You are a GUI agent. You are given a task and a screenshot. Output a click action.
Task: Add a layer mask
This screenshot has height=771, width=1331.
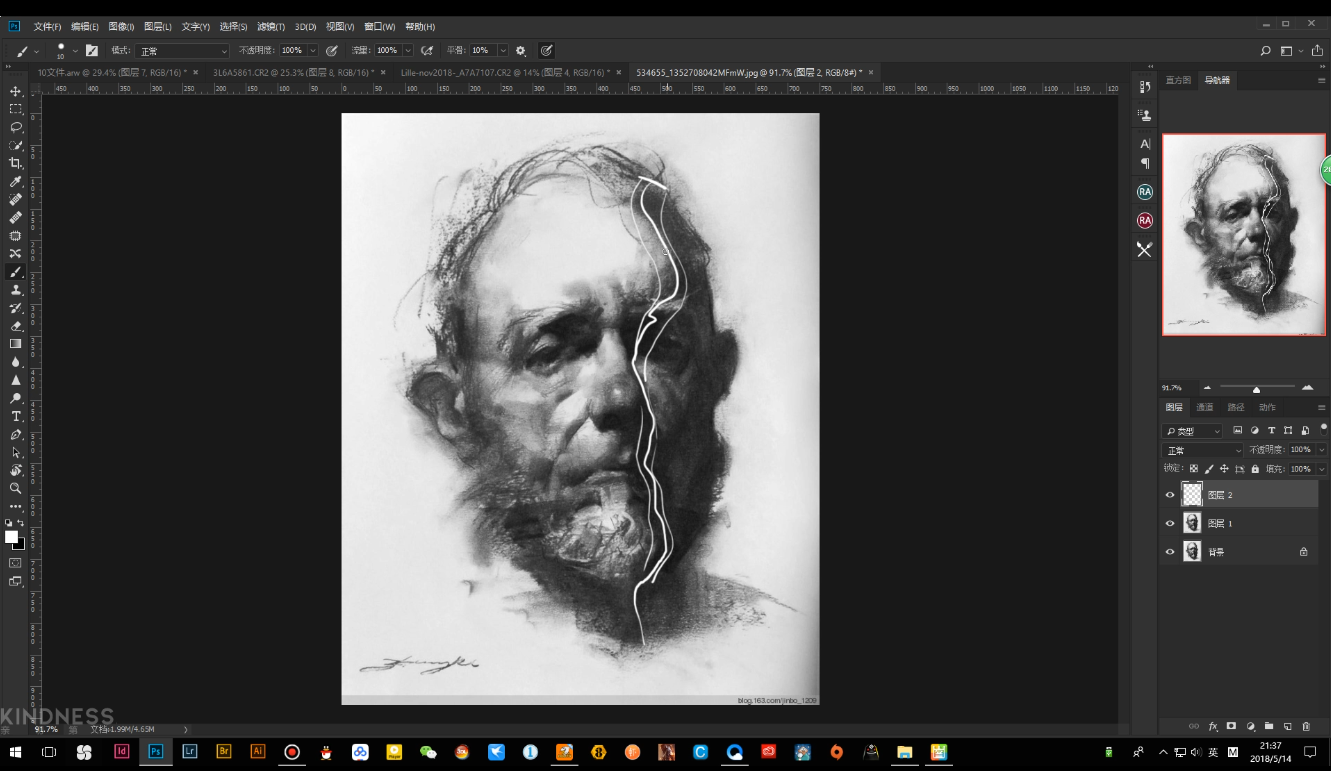tap(1232, 726)
